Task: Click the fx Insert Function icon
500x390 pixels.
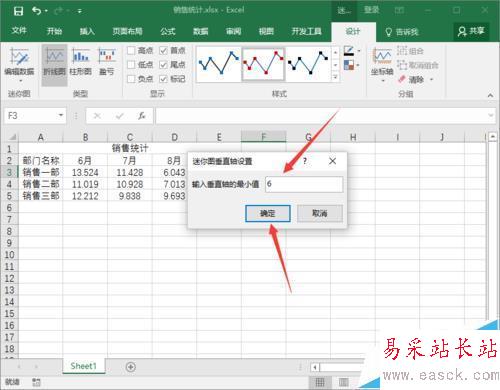Action: click(x=142, y=116)
